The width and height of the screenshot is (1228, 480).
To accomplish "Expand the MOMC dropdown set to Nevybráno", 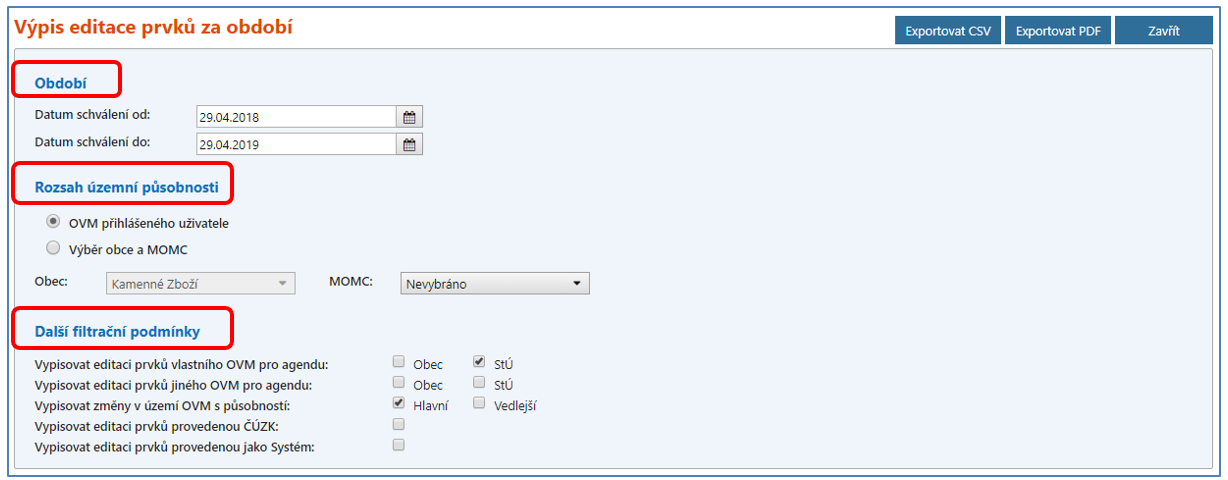I will pos(495,284).
